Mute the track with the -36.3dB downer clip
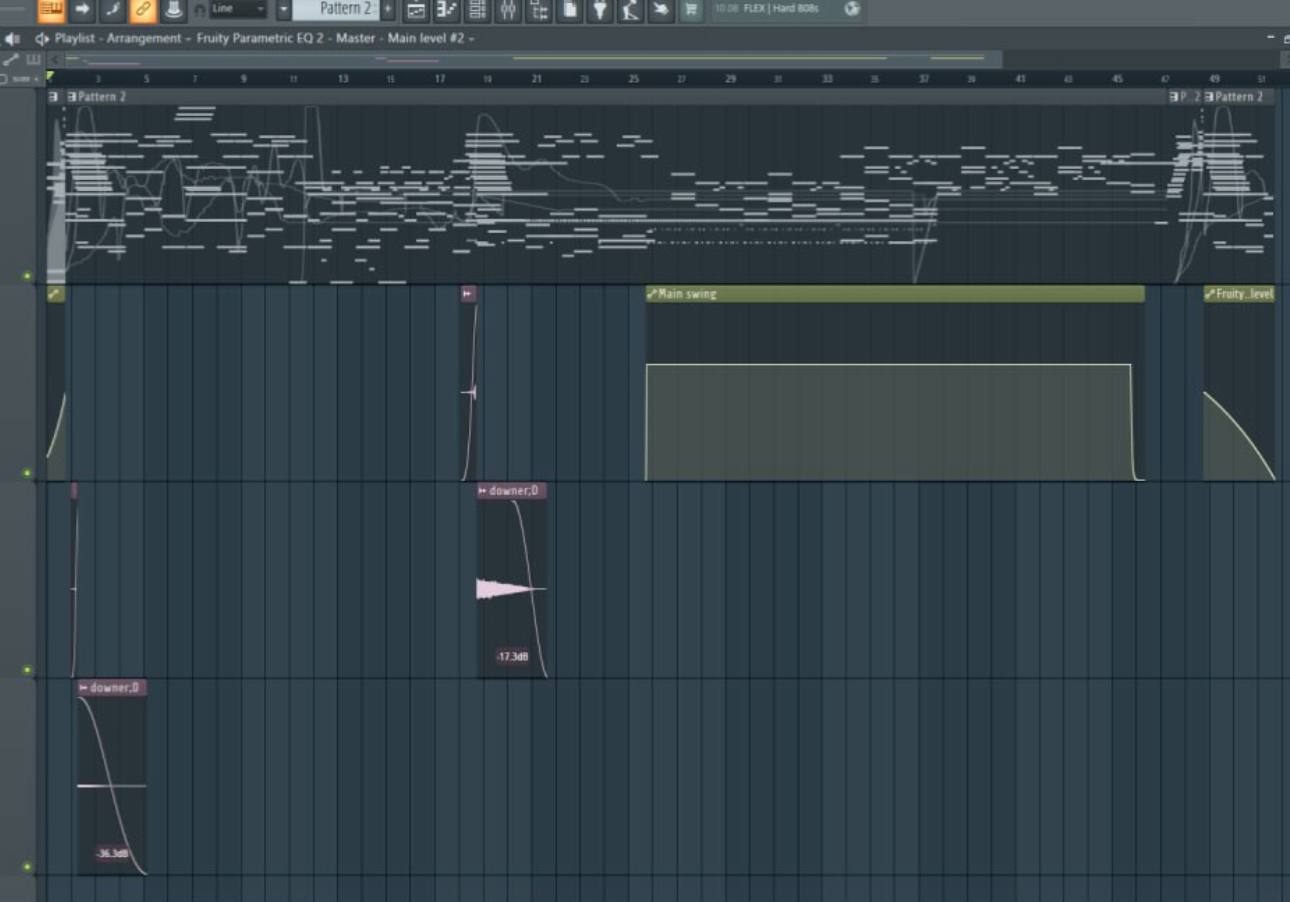1290x902 pixels. coord(27,867)
